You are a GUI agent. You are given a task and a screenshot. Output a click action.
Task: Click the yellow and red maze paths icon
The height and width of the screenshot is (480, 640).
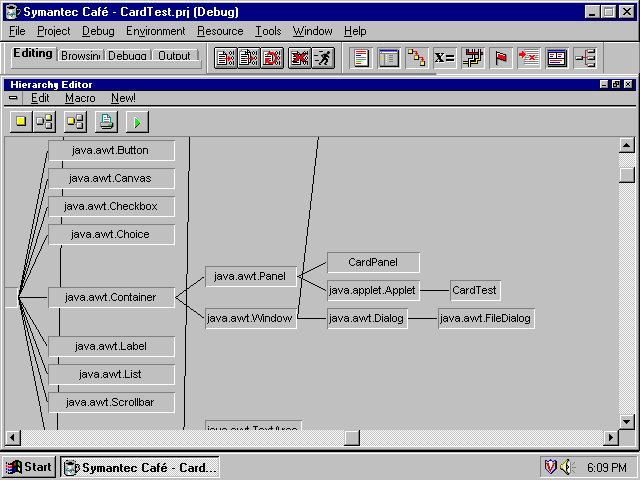[473, 58]
